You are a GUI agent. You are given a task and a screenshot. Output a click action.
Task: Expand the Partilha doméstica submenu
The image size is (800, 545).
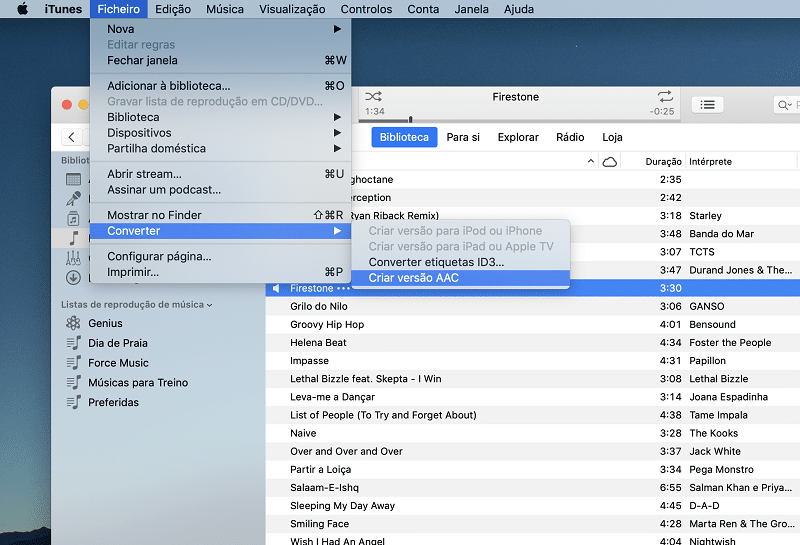(220, 148)
